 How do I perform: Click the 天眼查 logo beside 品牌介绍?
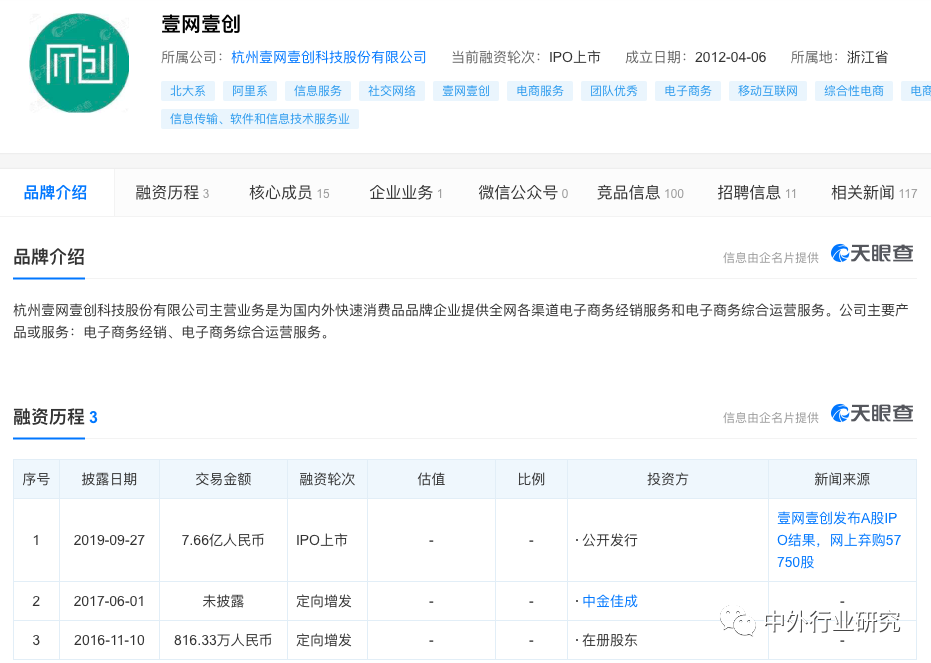click(x=872, y=254)
